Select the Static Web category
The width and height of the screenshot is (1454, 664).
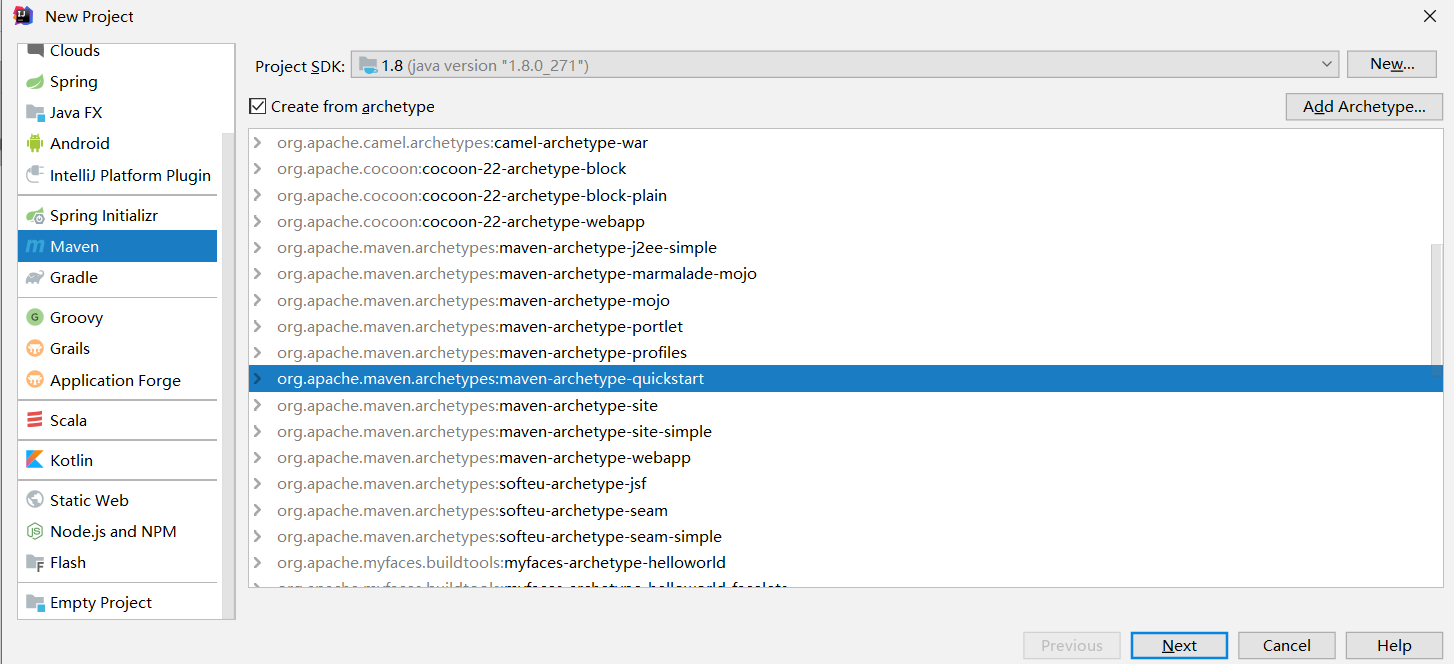pos(90,499)
